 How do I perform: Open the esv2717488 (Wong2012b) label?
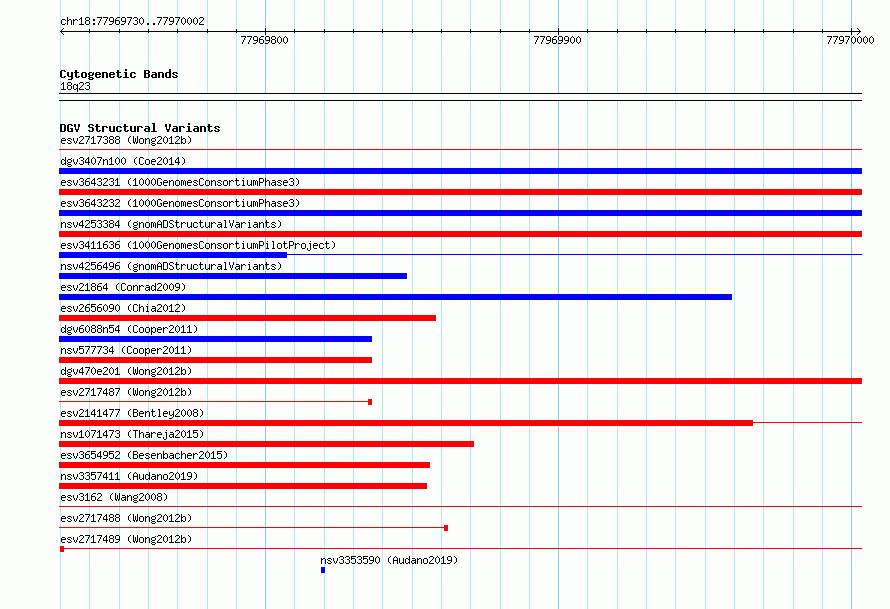click(126, 518)
